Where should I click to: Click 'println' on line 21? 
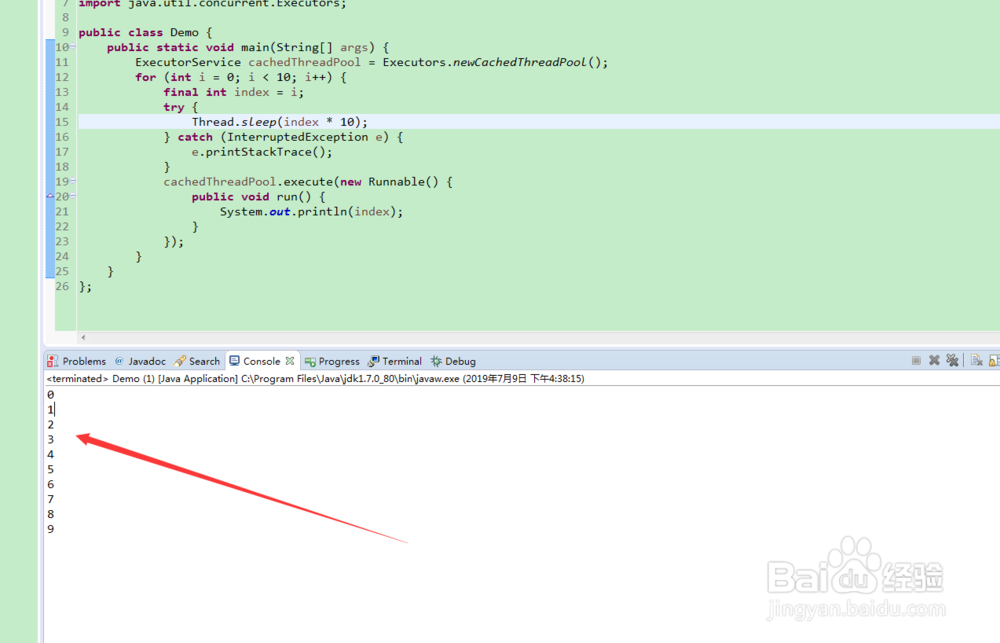pyautogui.click(x=323, y=212)
